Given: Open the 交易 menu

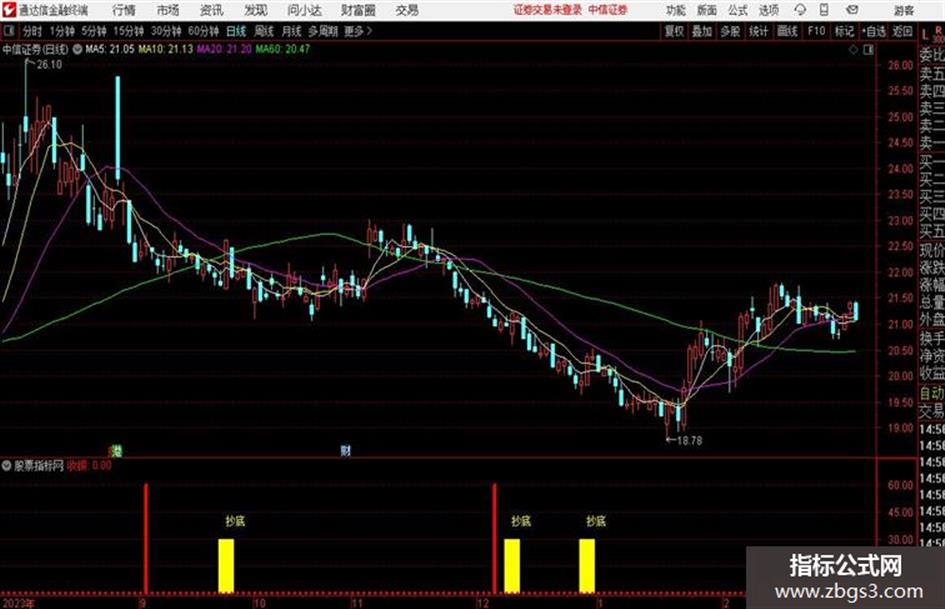Looking at the screenshot, I should 407,10.
